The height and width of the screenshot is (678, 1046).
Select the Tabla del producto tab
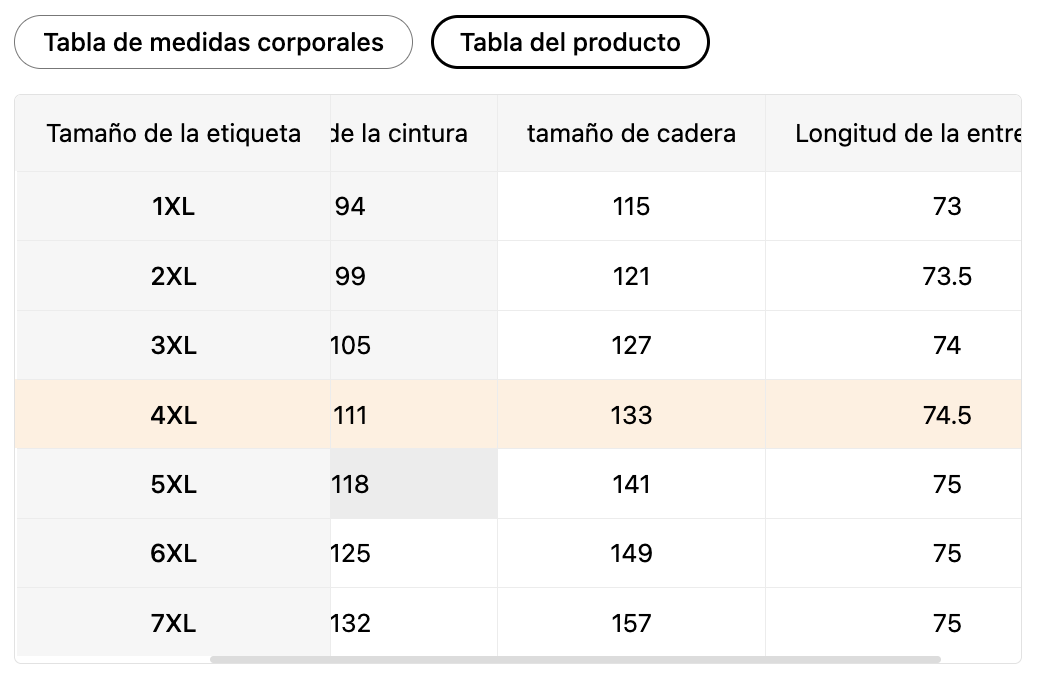pyautogui.click(x=570, y=42)
